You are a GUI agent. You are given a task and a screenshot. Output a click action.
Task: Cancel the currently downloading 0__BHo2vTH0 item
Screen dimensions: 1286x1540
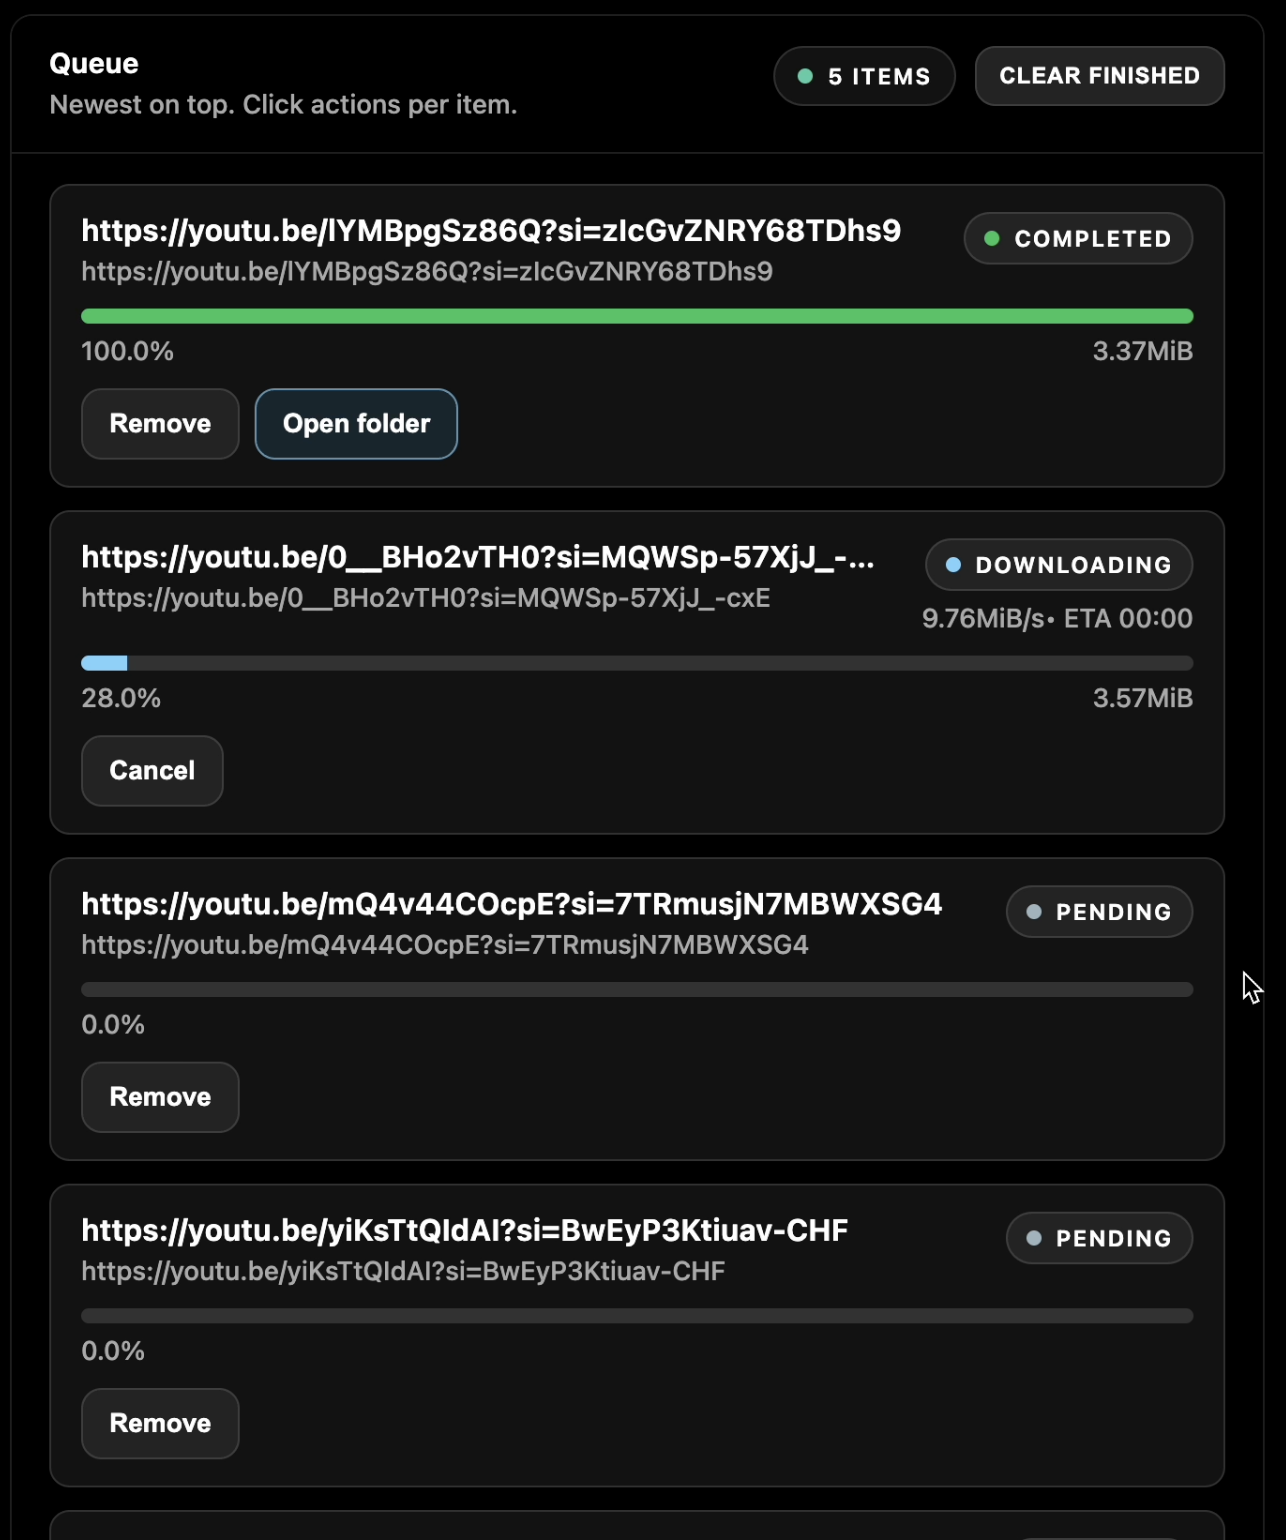tap(152, 770)
